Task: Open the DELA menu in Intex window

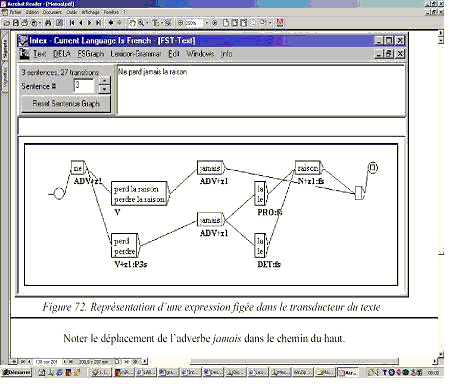Action: tap(62, 54)
